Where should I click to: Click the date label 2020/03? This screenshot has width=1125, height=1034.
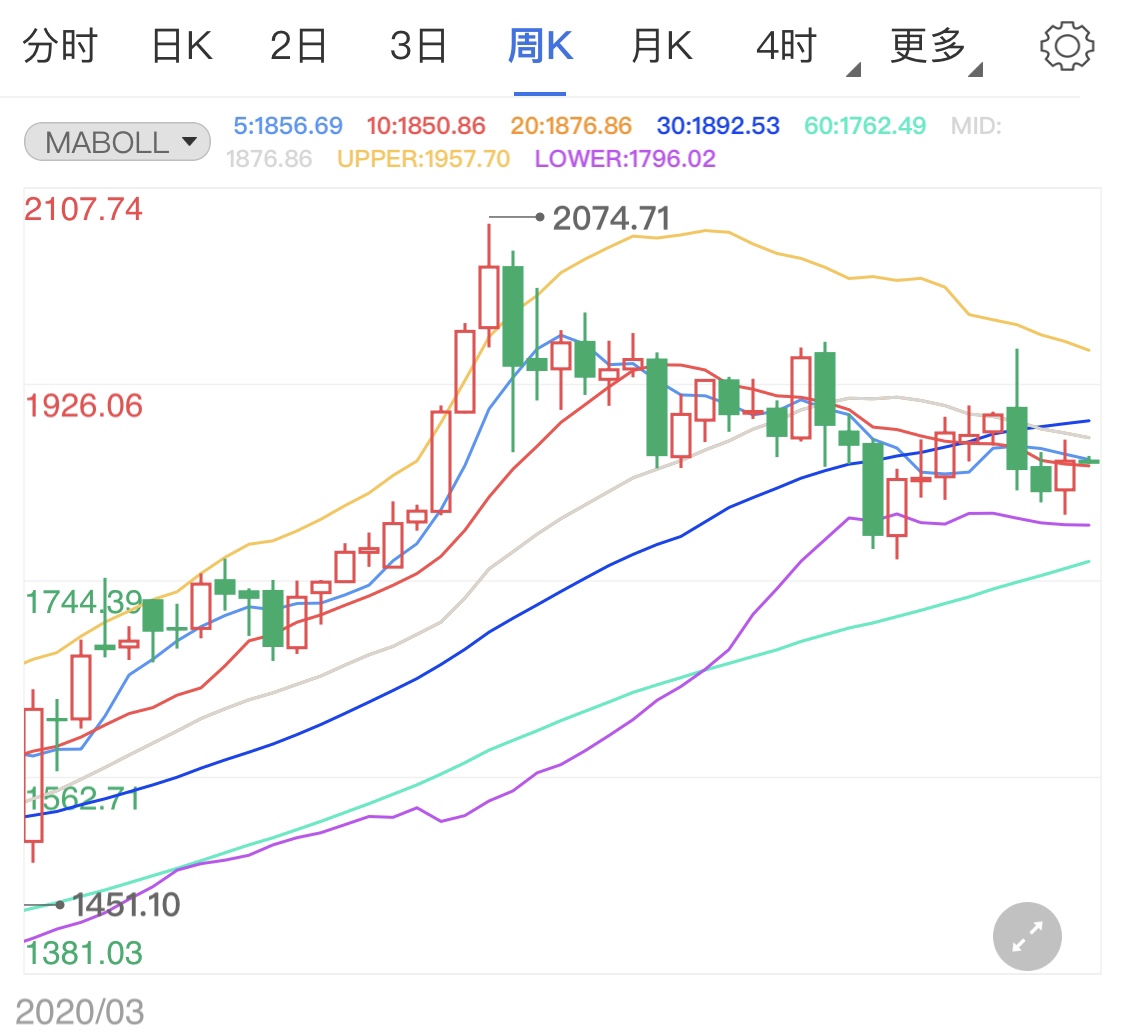tap(80, 1012)
